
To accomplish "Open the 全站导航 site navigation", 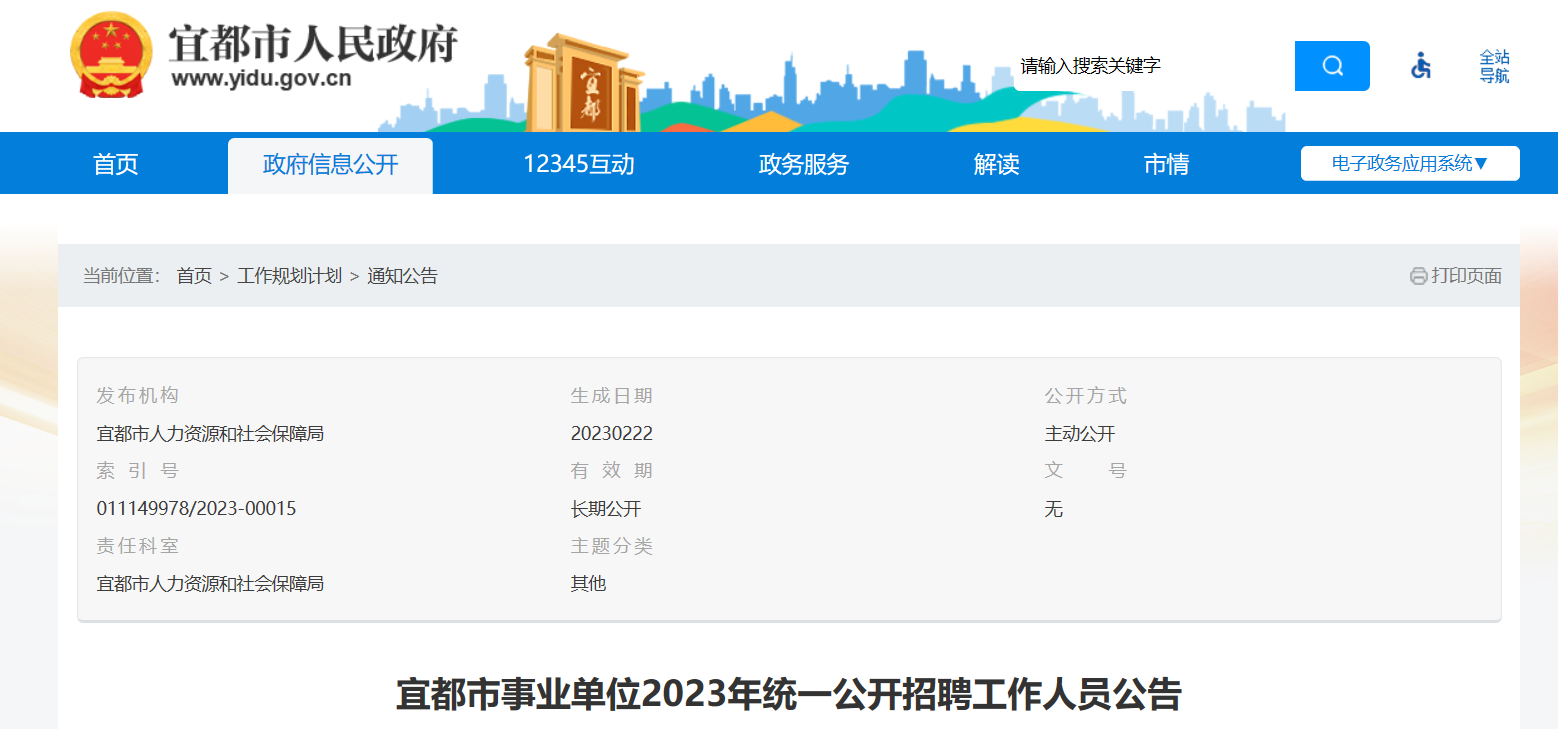I will coord(1494,66).
